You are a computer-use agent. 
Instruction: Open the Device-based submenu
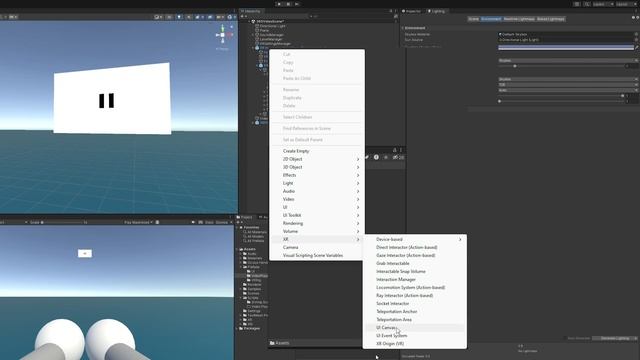point(415,239)
